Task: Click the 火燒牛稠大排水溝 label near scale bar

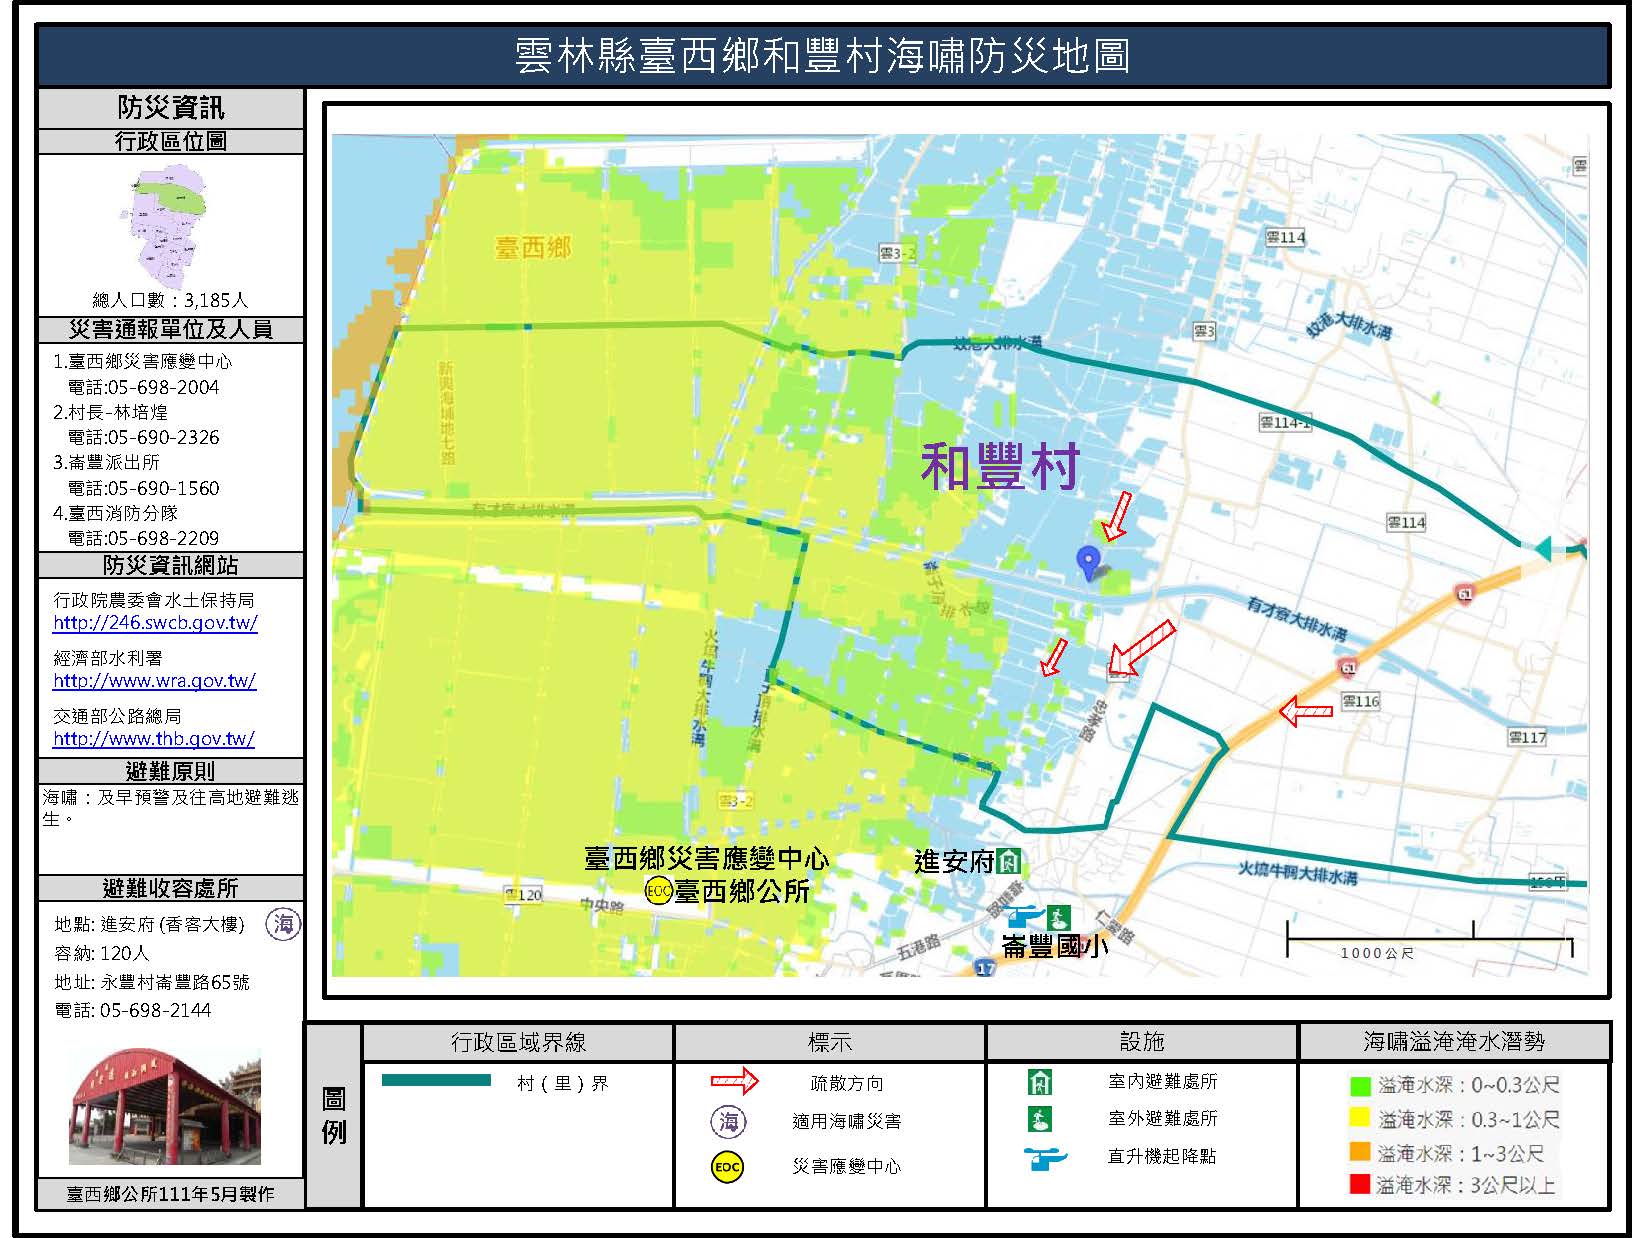Action: (1298, 874)
